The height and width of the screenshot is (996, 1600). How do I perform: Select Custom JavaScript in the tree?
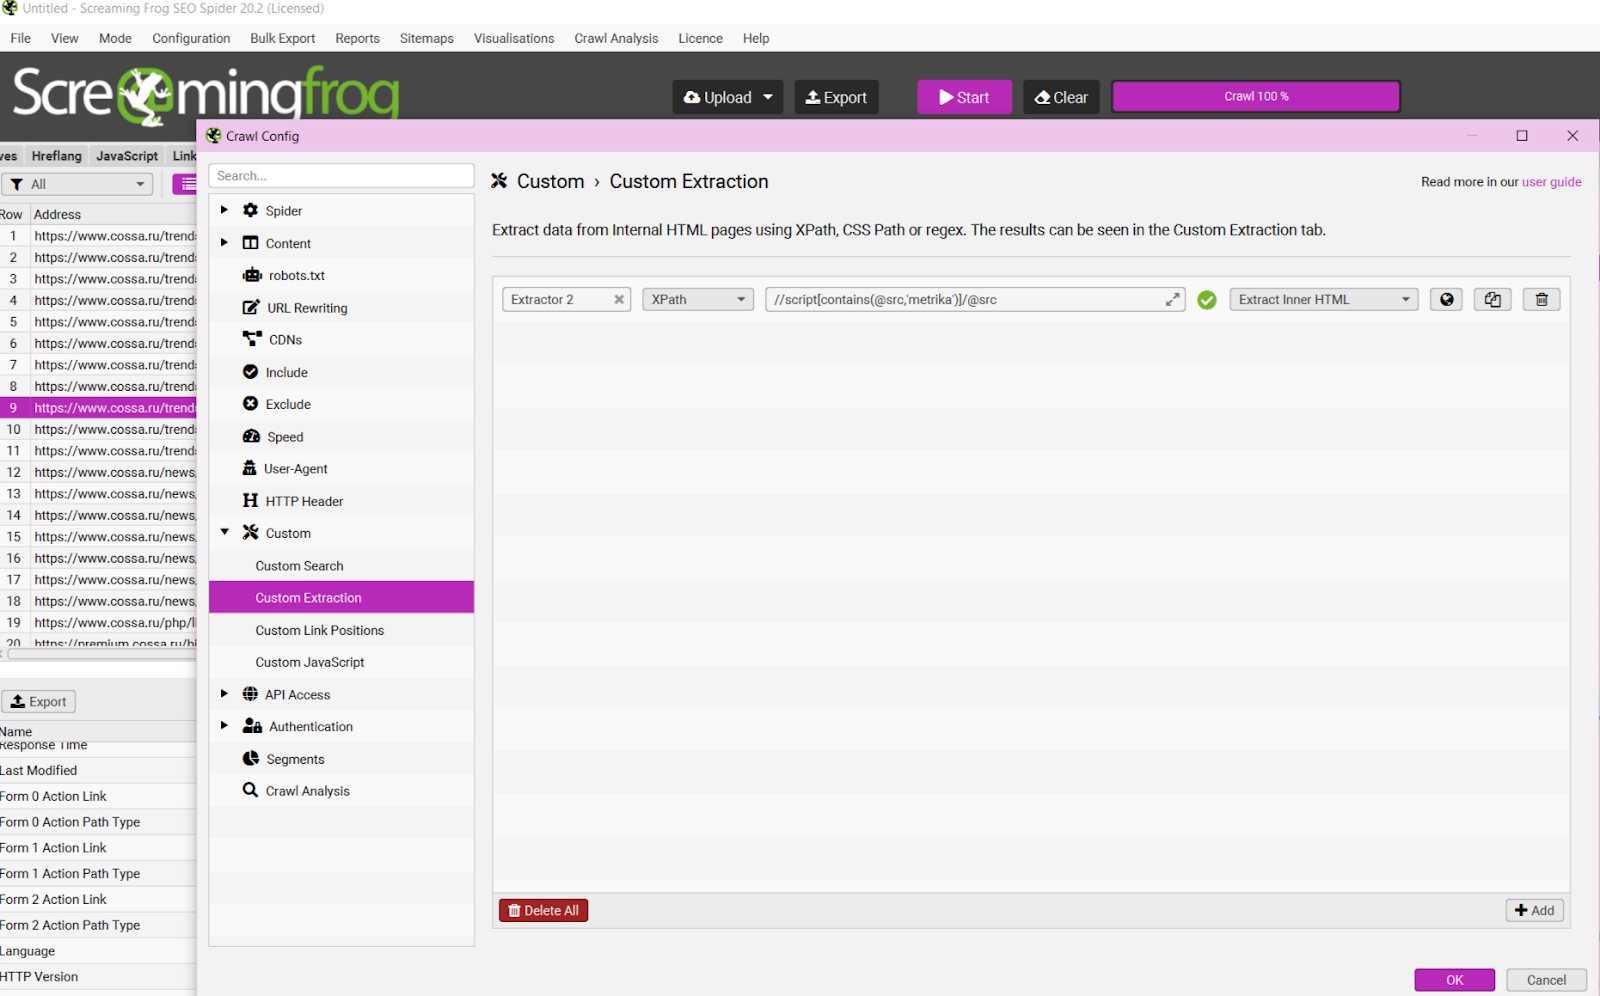310,662
